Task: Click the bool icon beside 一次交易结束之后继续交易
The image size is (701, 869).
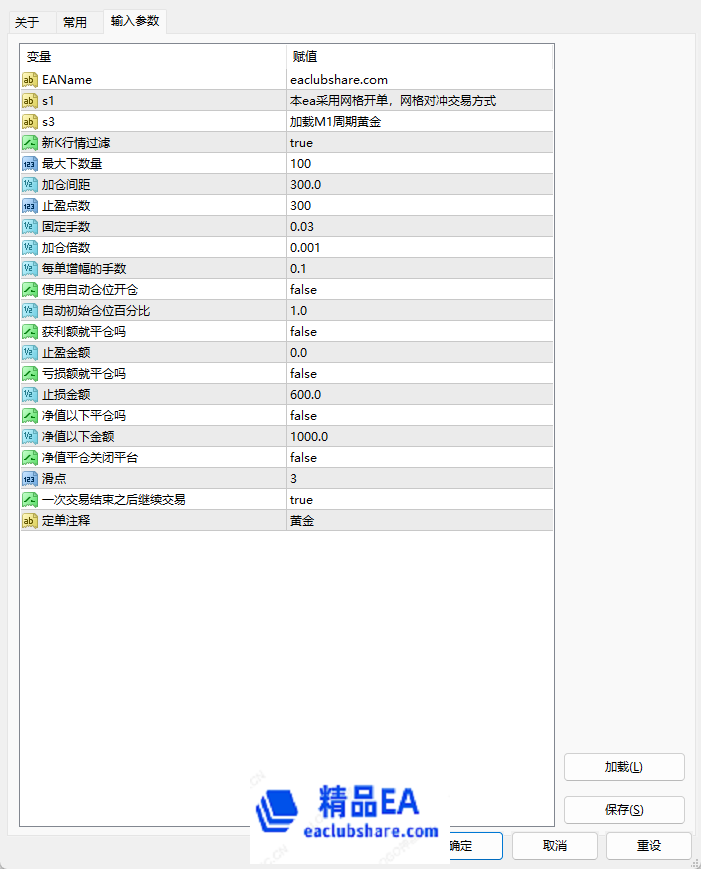Action: click(x=29, y=500)
